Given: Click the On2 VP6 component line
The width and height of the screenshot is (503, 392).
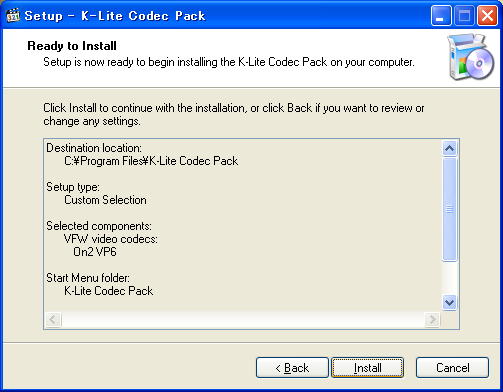Looking at the screenshot, I should [95, 252].
